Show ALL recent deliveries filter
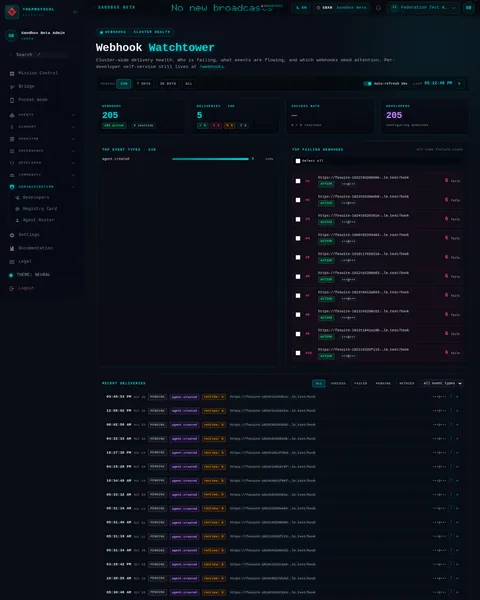480x600 pixels. tap(318, 383)
